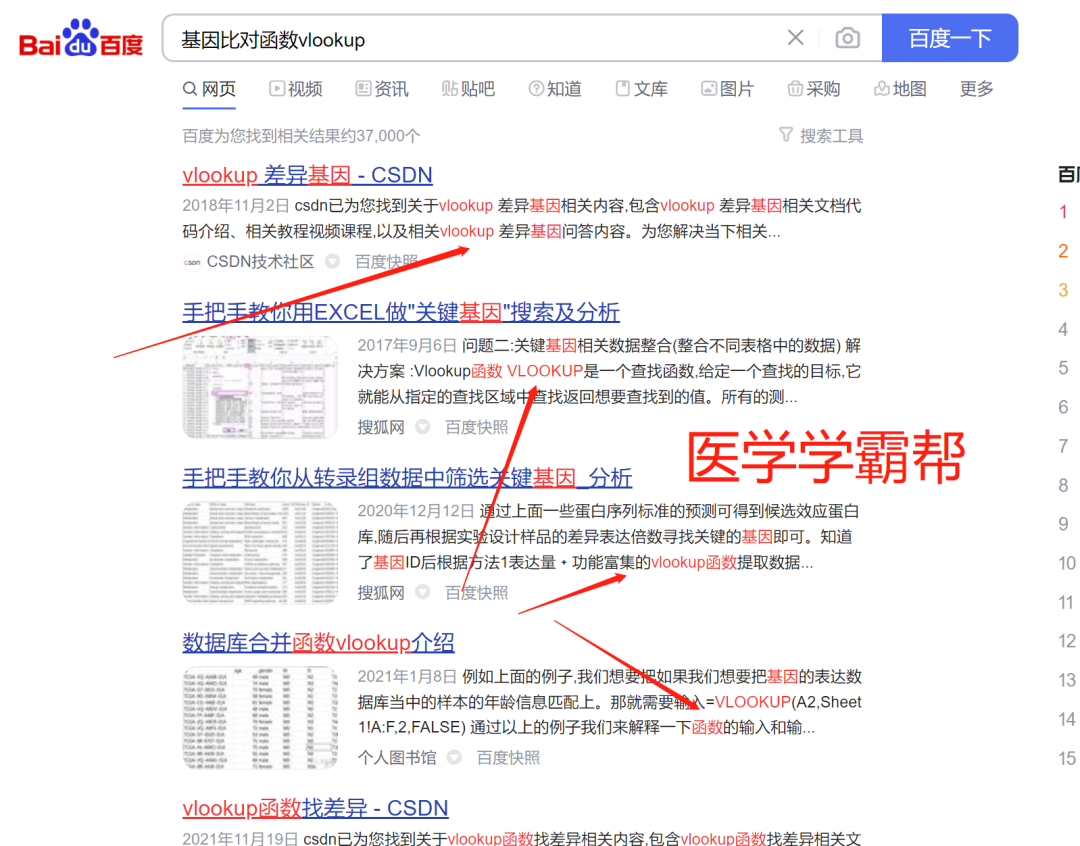Submit search with 百度一下 button

[x=950, y=38]
